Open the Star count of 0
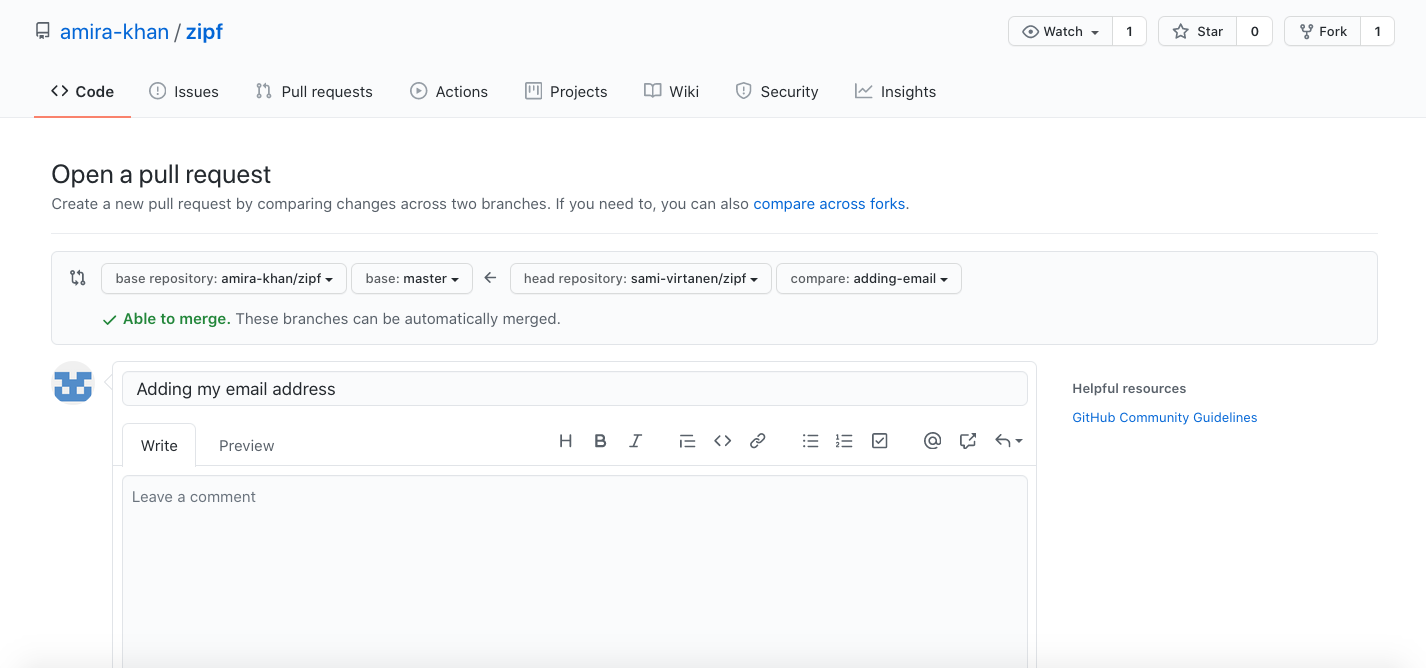The image size is (1426, 668). click(1254, 31)
